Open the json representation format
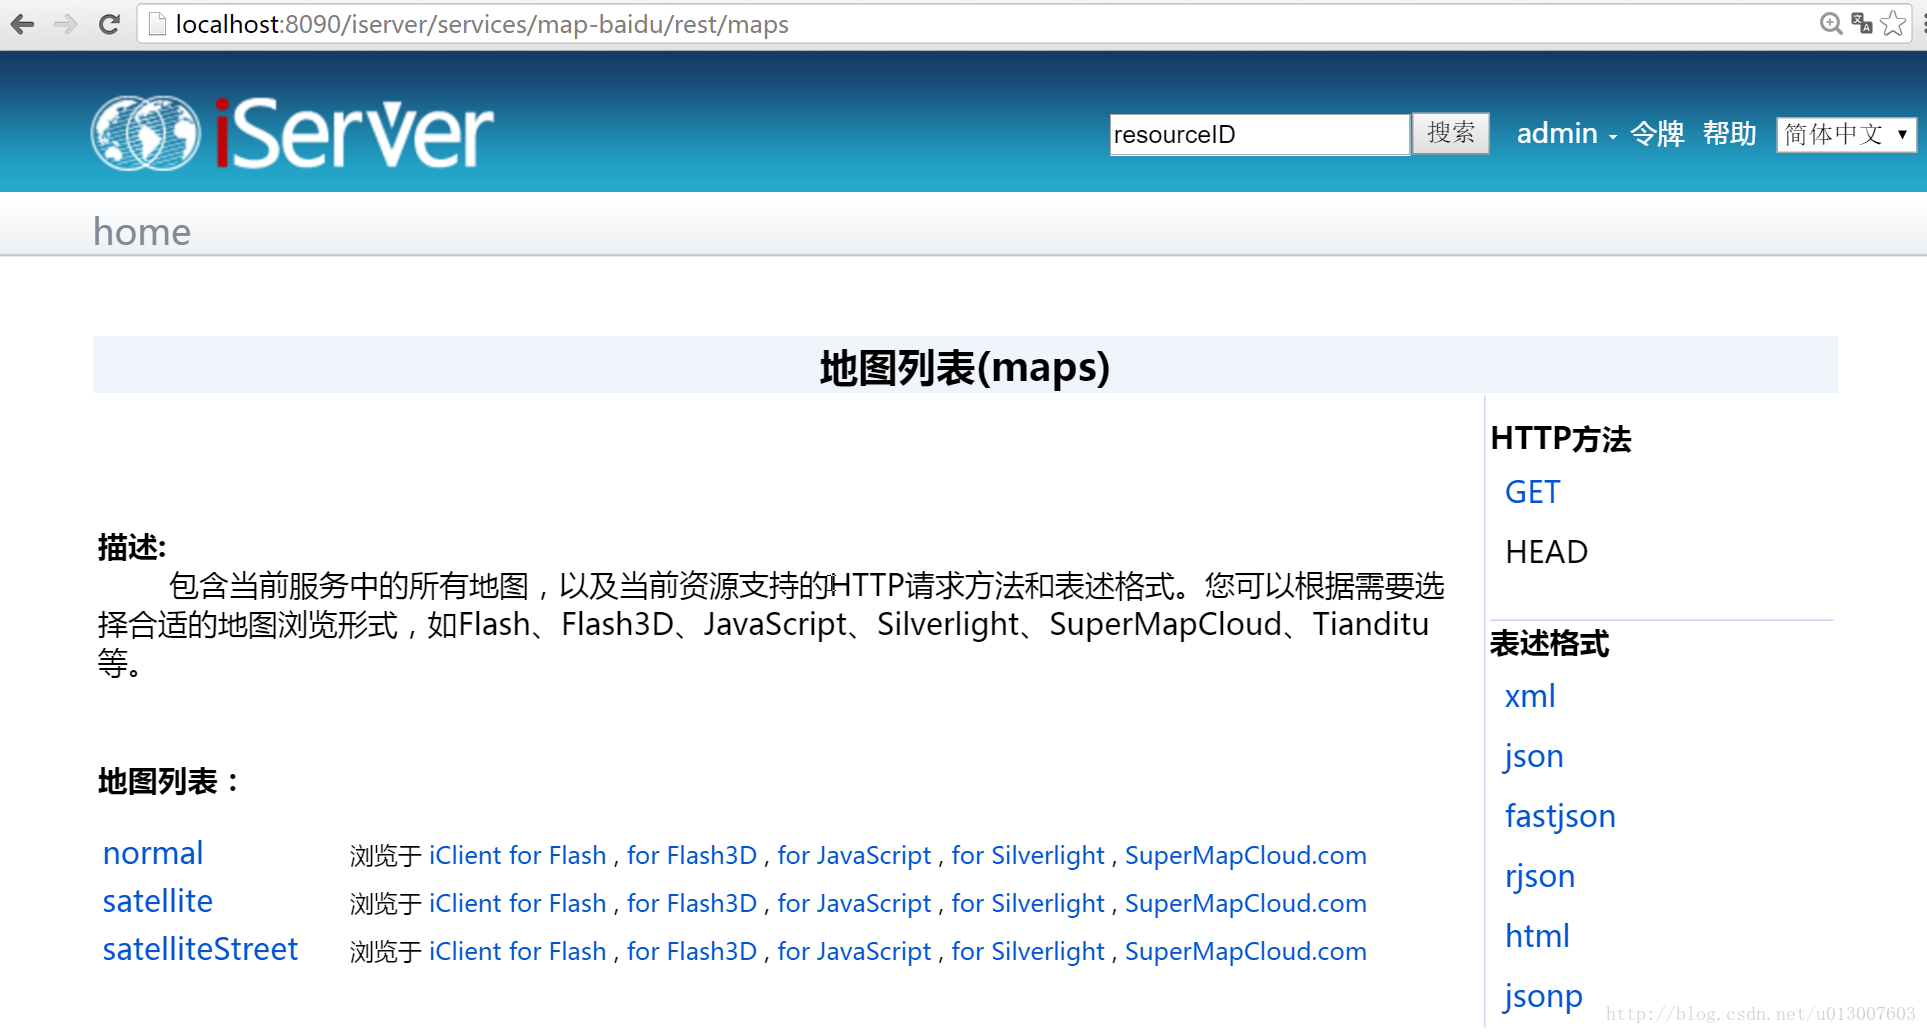 pos(1534,757)
